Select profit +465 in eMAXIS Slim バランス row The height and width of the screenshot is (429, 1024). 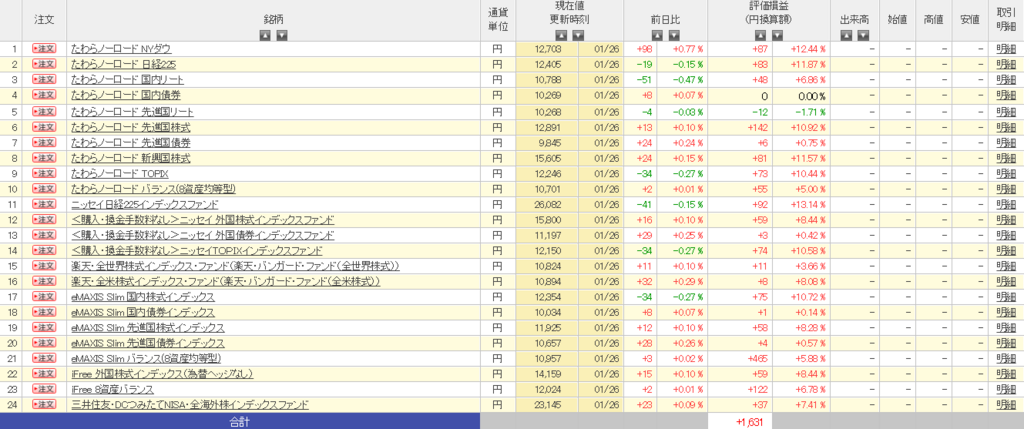tap(756, 359)
